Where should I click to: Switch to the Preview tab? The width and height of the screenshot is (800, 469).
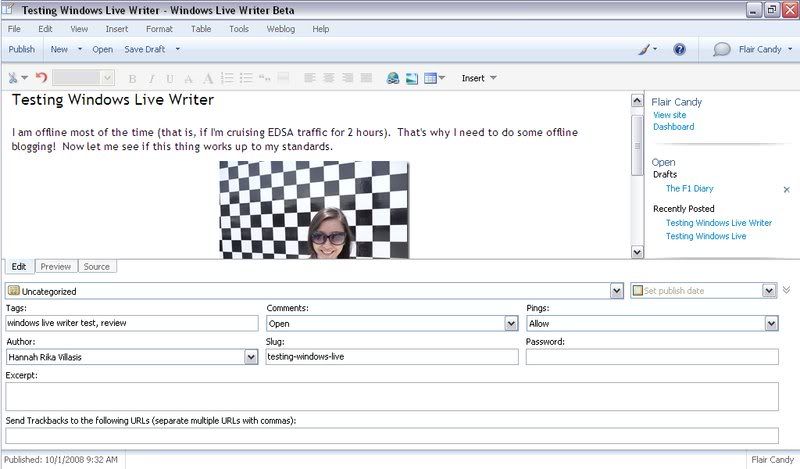(x=56, y=266)
